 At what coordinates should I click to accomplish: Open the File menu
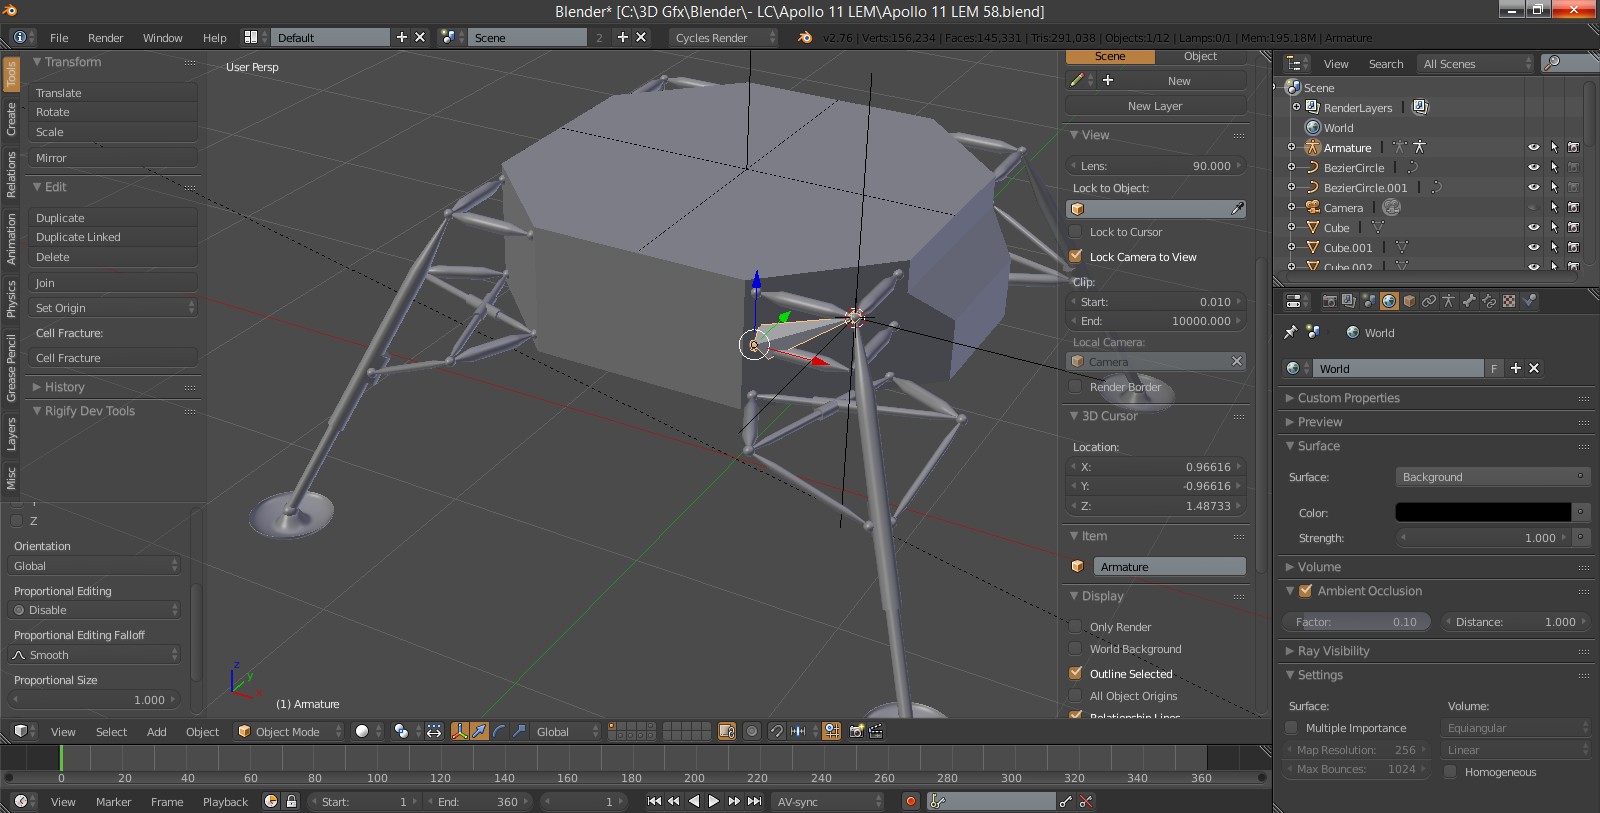pyautogui.click(x=59, y=38)
